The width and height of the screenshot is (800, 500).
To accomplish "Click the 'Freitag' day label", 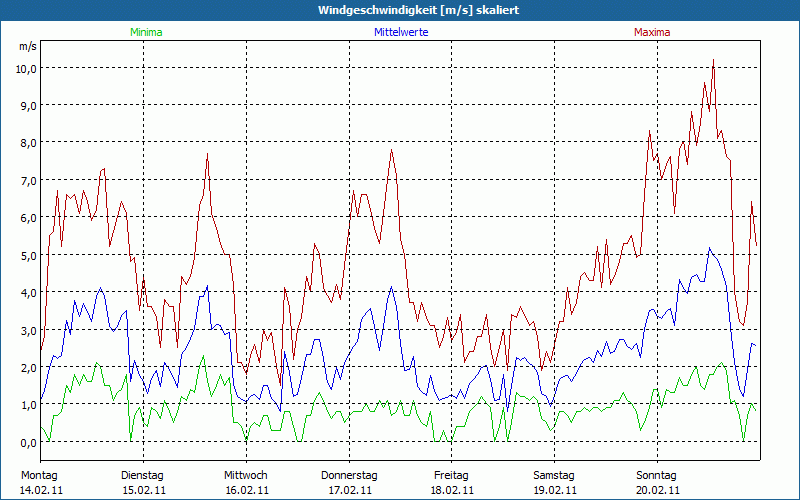I will point(452,476).
